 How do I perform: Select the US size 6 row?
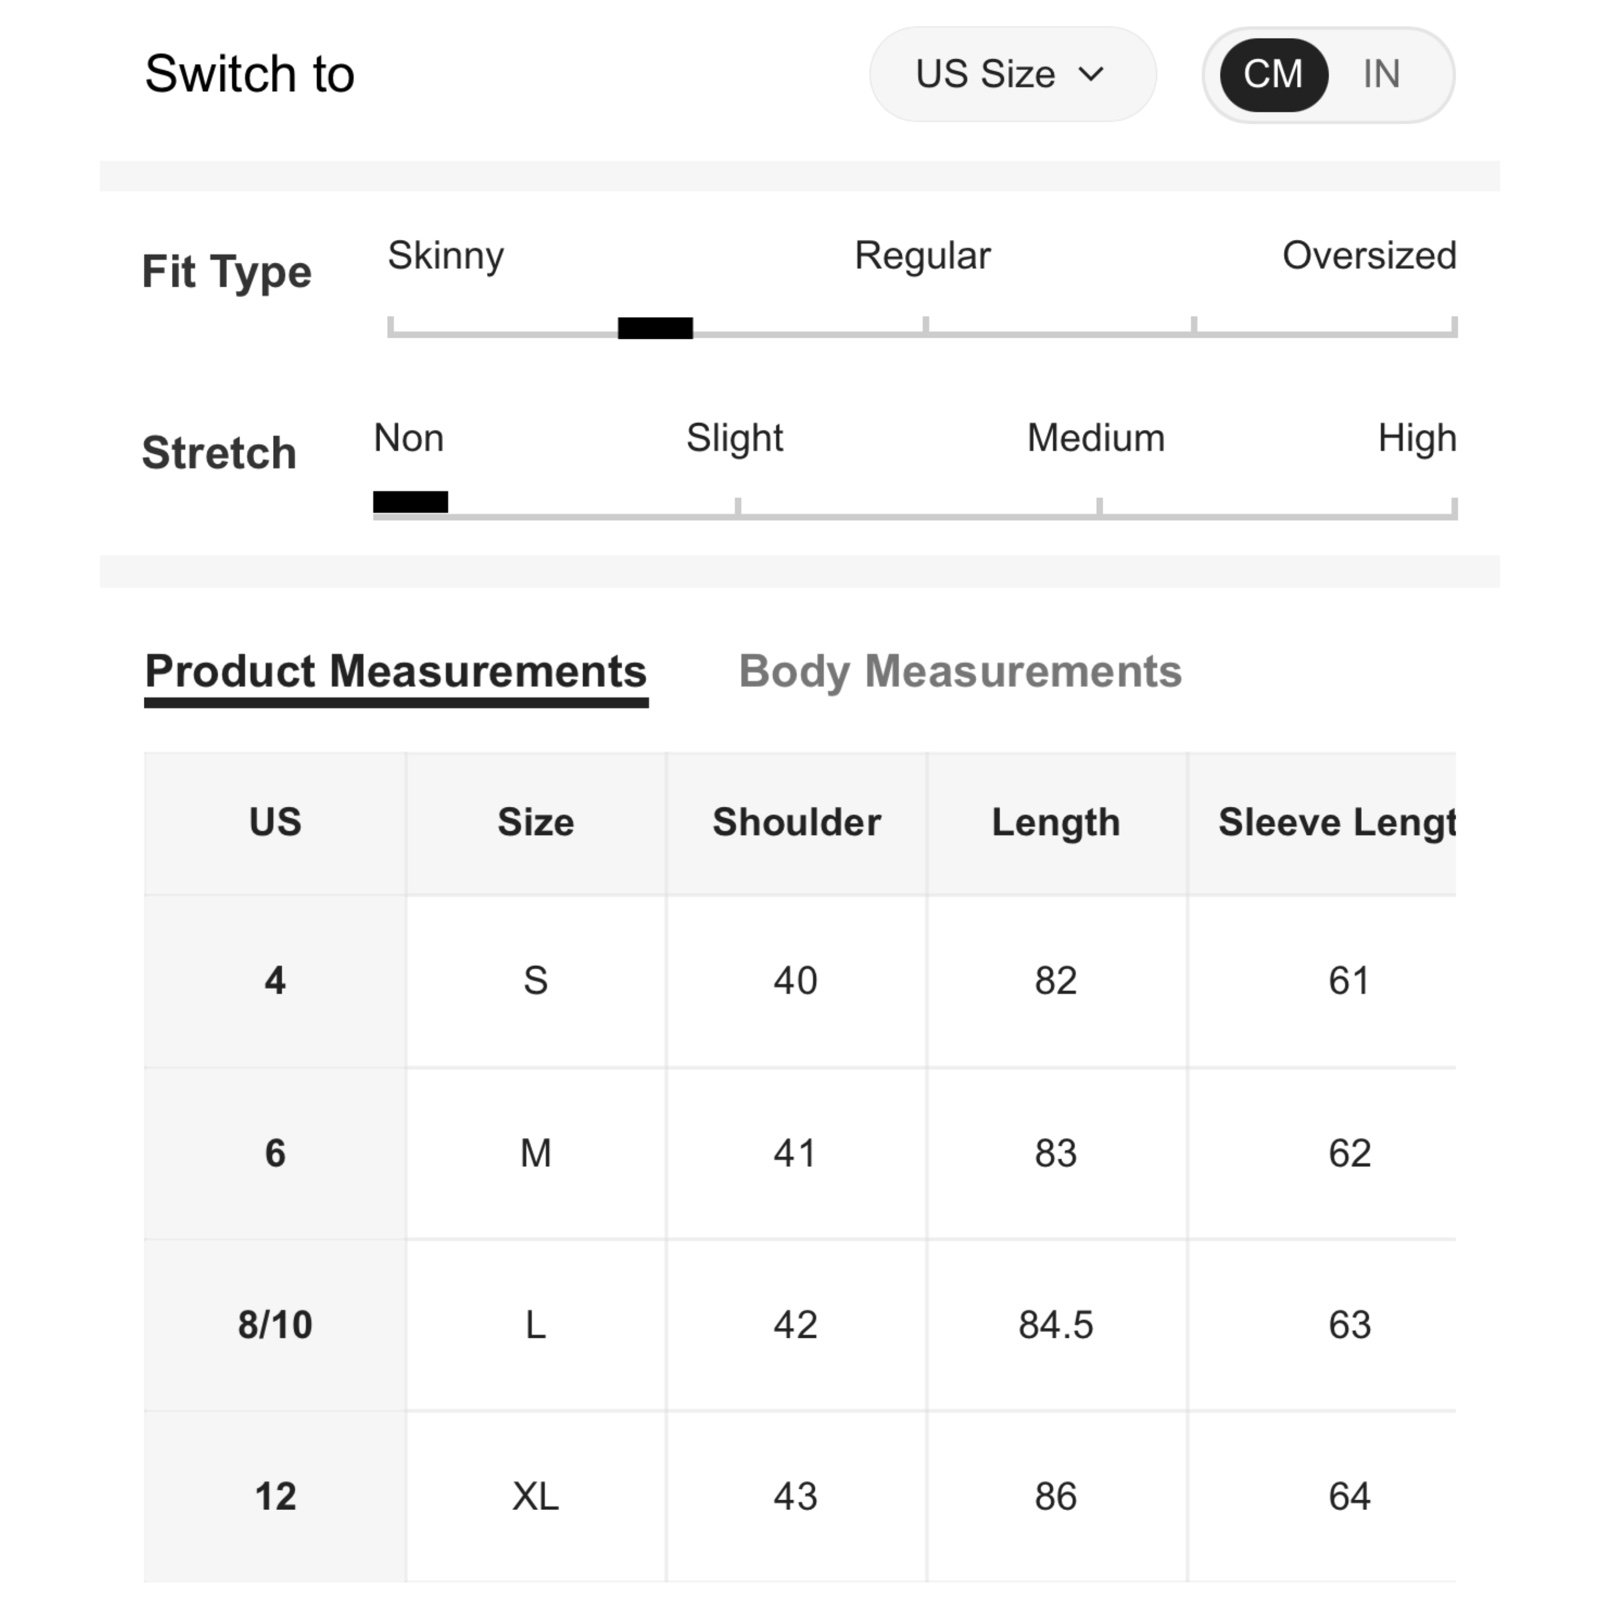coord(800,1153)
